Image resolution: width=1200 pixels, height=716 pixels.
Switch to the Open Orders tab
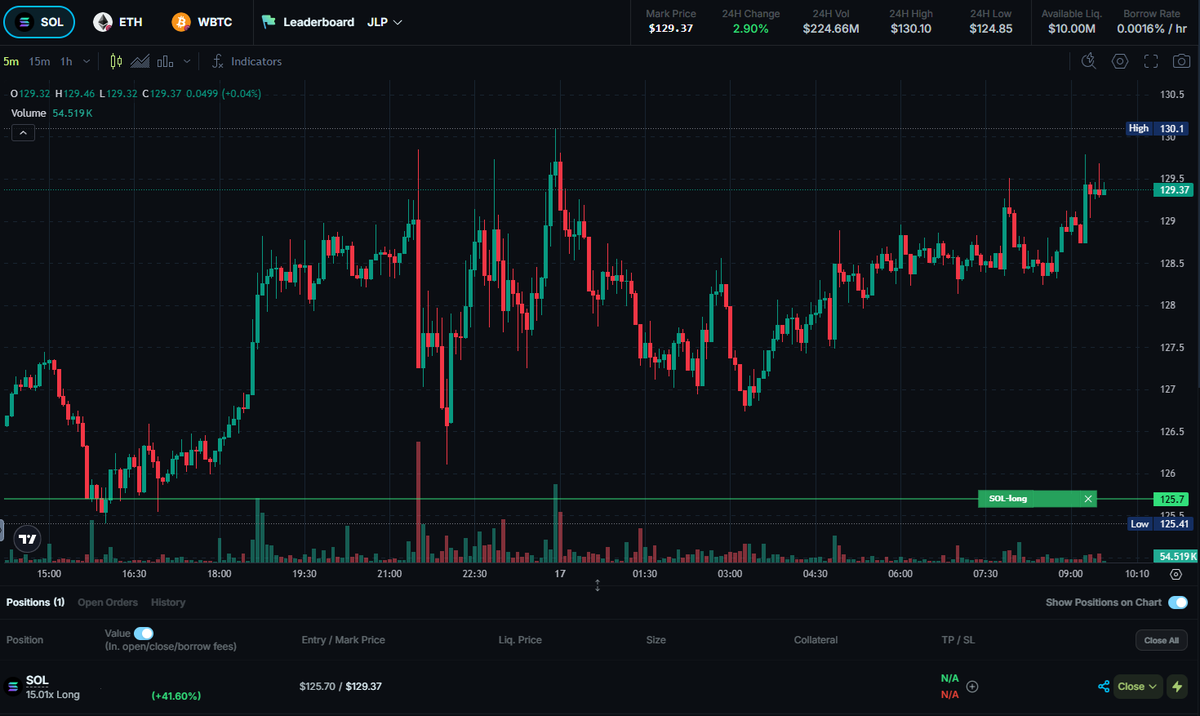tap(108, 602)
